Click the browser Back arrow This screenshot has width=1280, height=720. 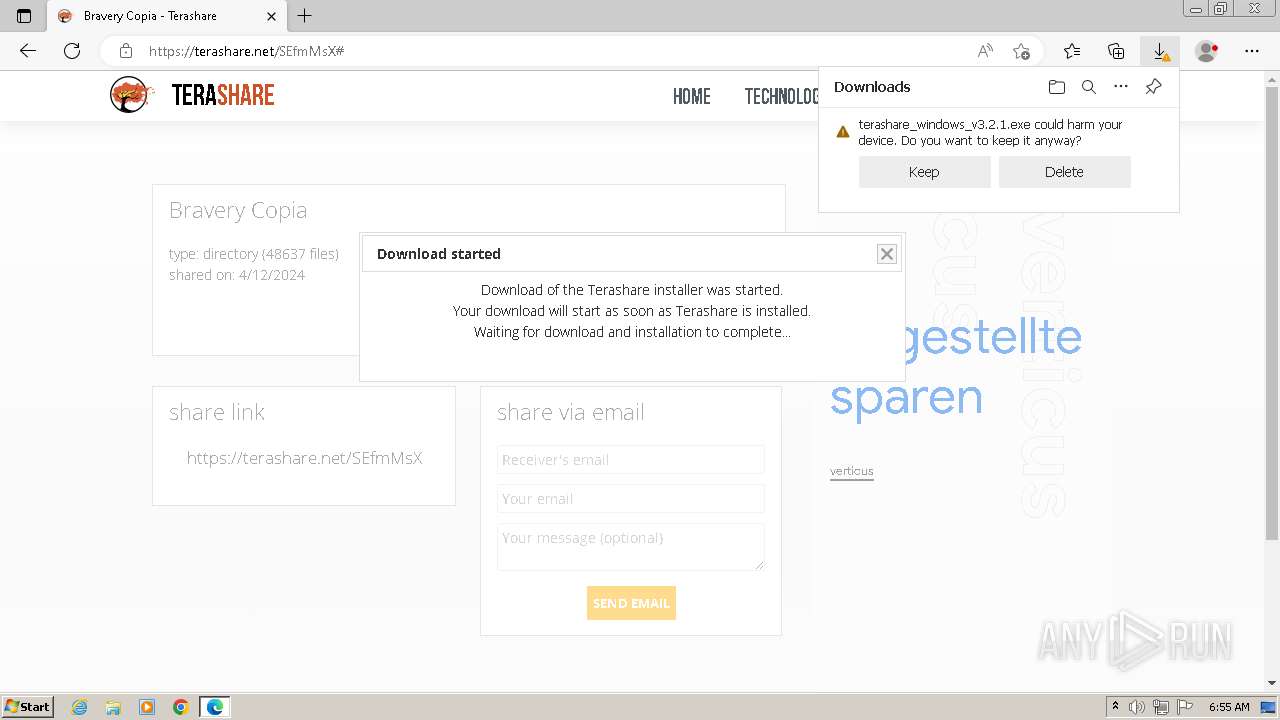pyautogui.click(x=28, y=51)
